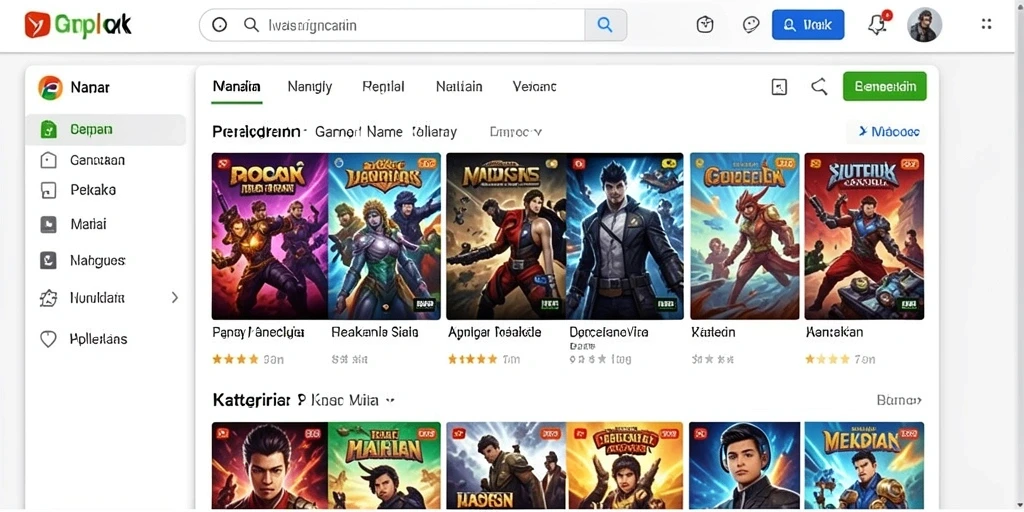The width and height of the screenshot is (1024, 512).
Task: Open the user profile avatar
Action: tap(925, 25)
